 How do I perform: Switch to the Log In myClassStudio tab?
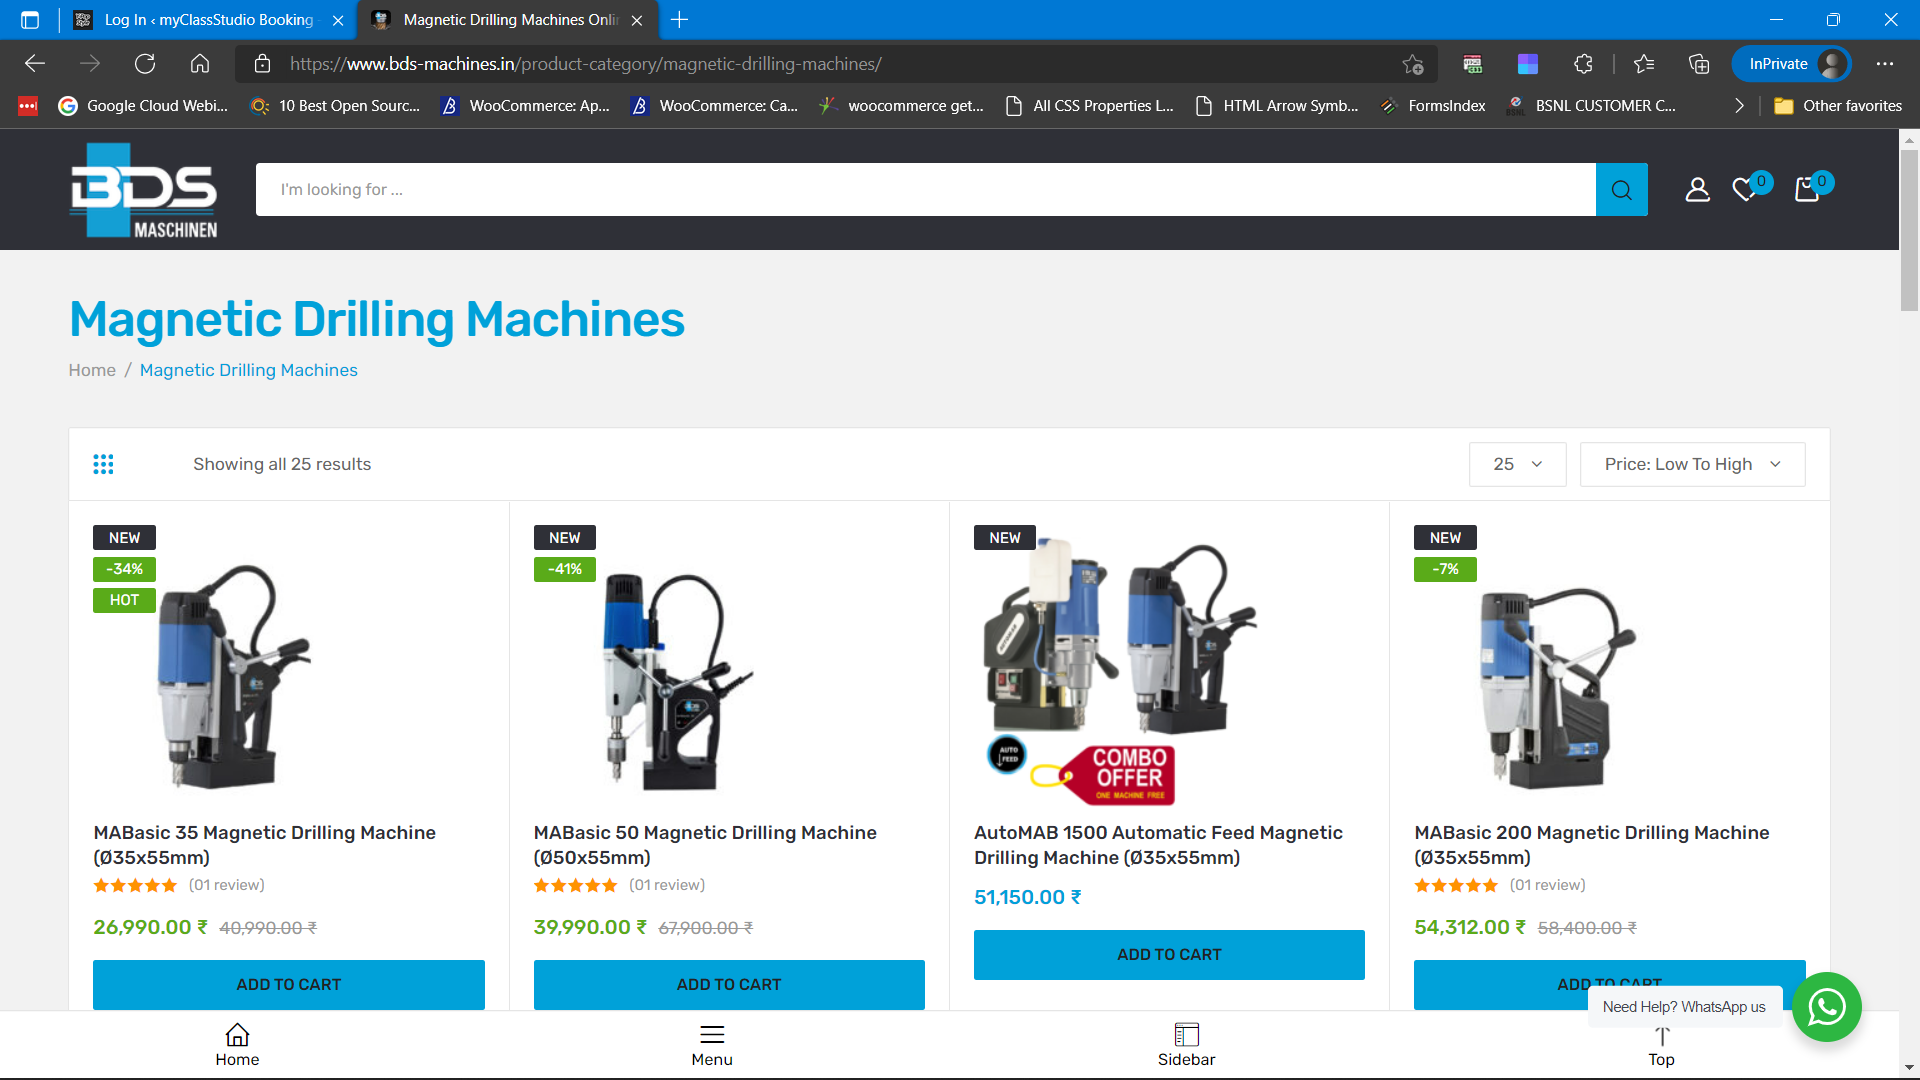point(208,20)
